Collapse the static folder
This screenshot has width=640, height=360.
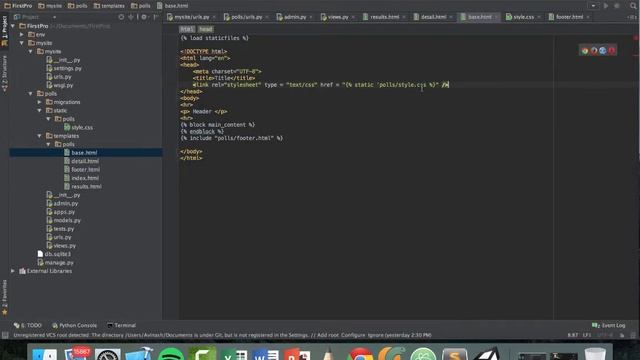click(x=40, y=111)
